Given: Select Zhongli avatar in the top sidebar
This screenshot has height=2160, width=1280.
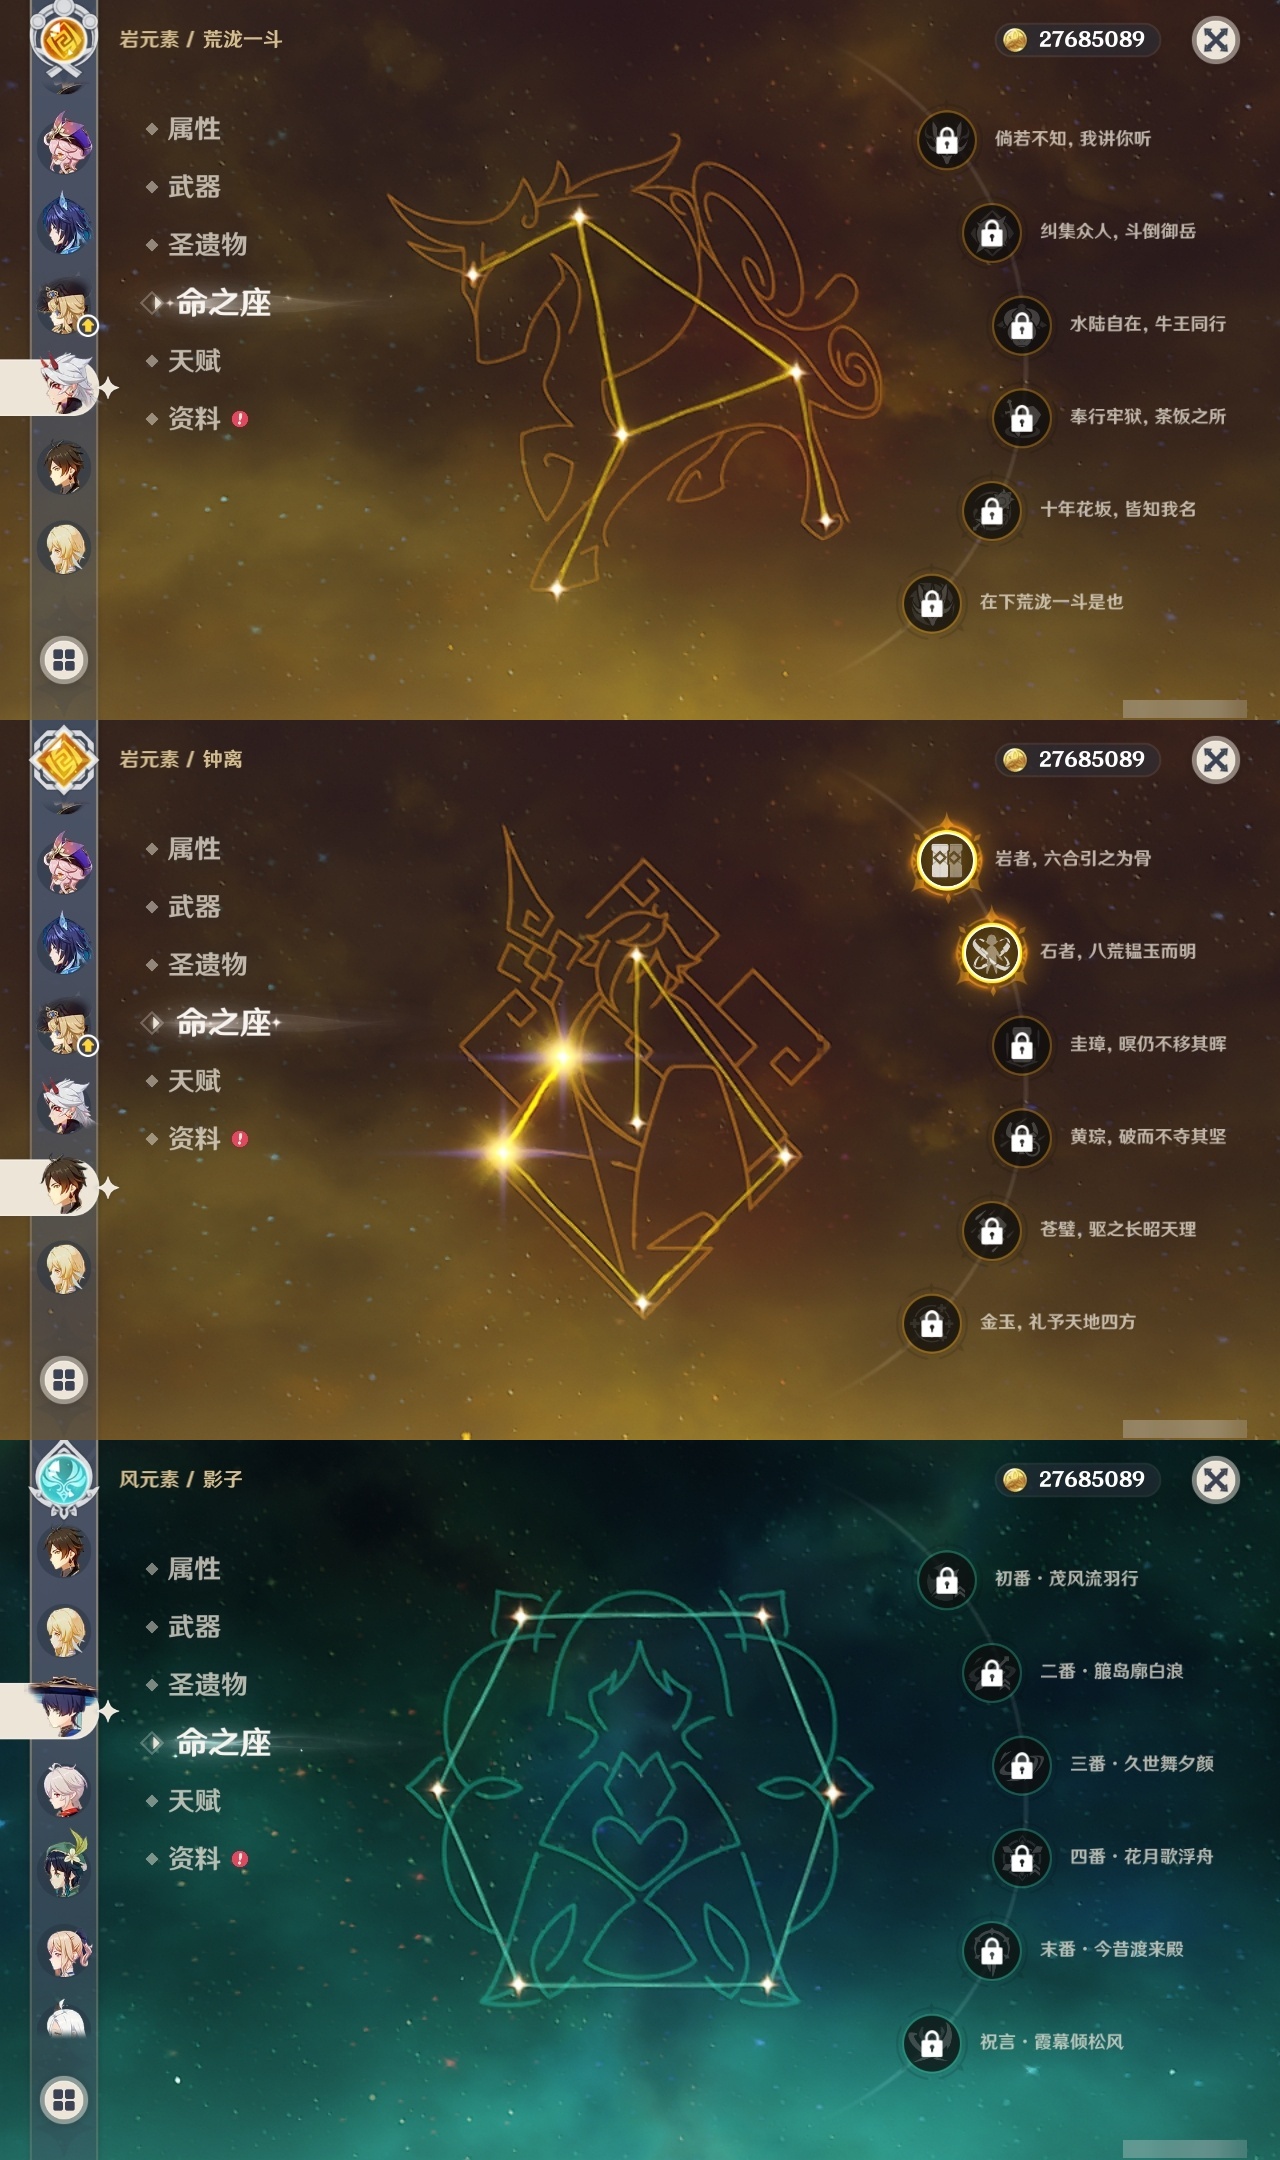Looking at the screenshot, I should tap(64, 468).
